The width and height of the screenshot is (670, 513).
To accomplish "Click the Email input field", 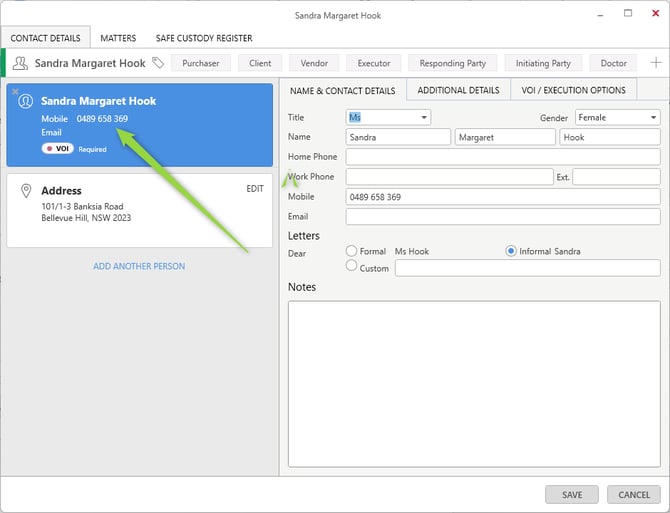I will click(502, 217).
